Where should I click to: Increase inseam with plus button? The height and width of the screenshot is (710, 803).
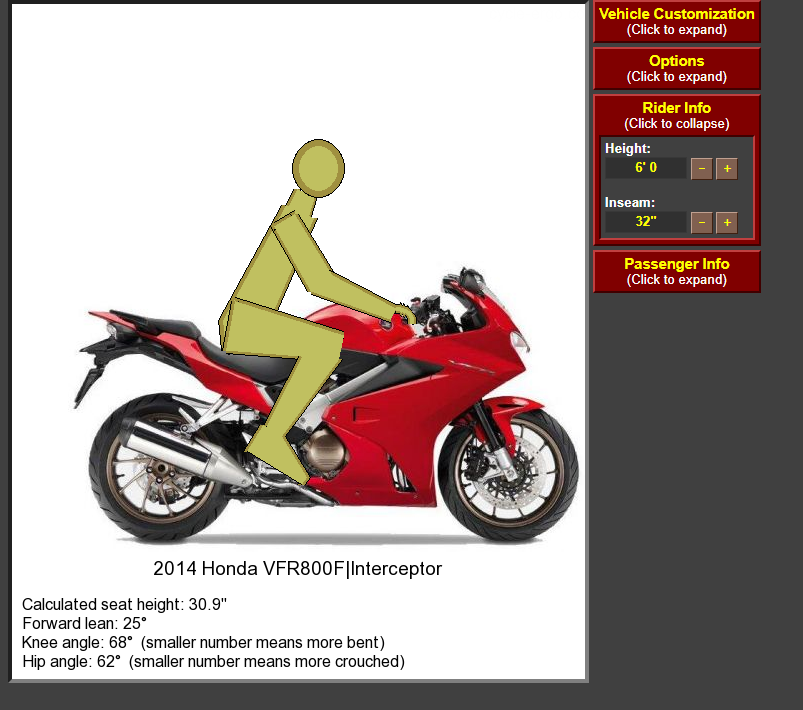[x=727, y=222]
